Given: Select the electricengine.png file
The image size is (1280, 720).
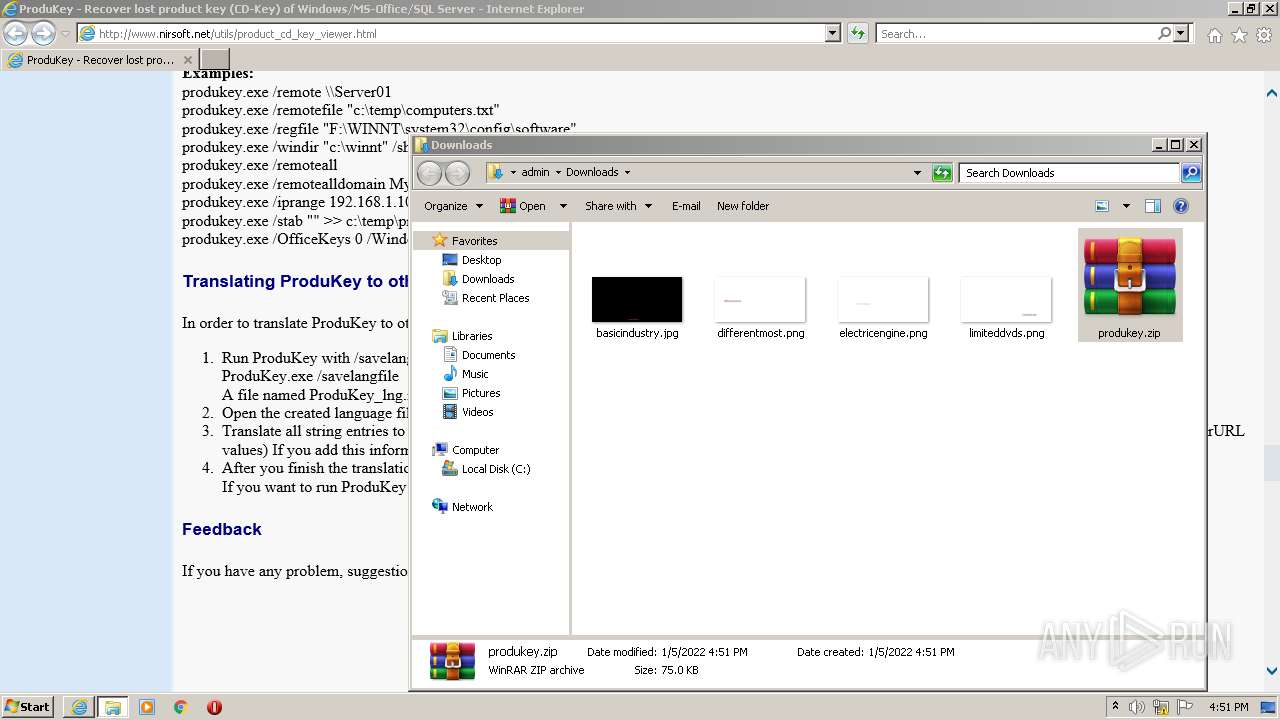Looking at the screenshot, I should coord(883,309).
